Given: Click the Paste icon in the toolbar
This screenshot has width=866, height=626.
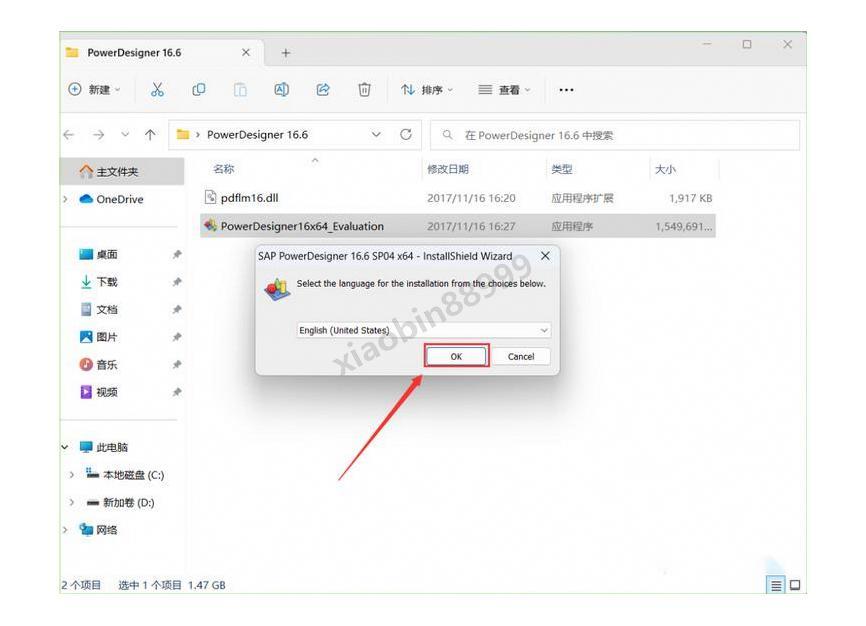Looking at the screenshot, I should click(x=240, y=90).
